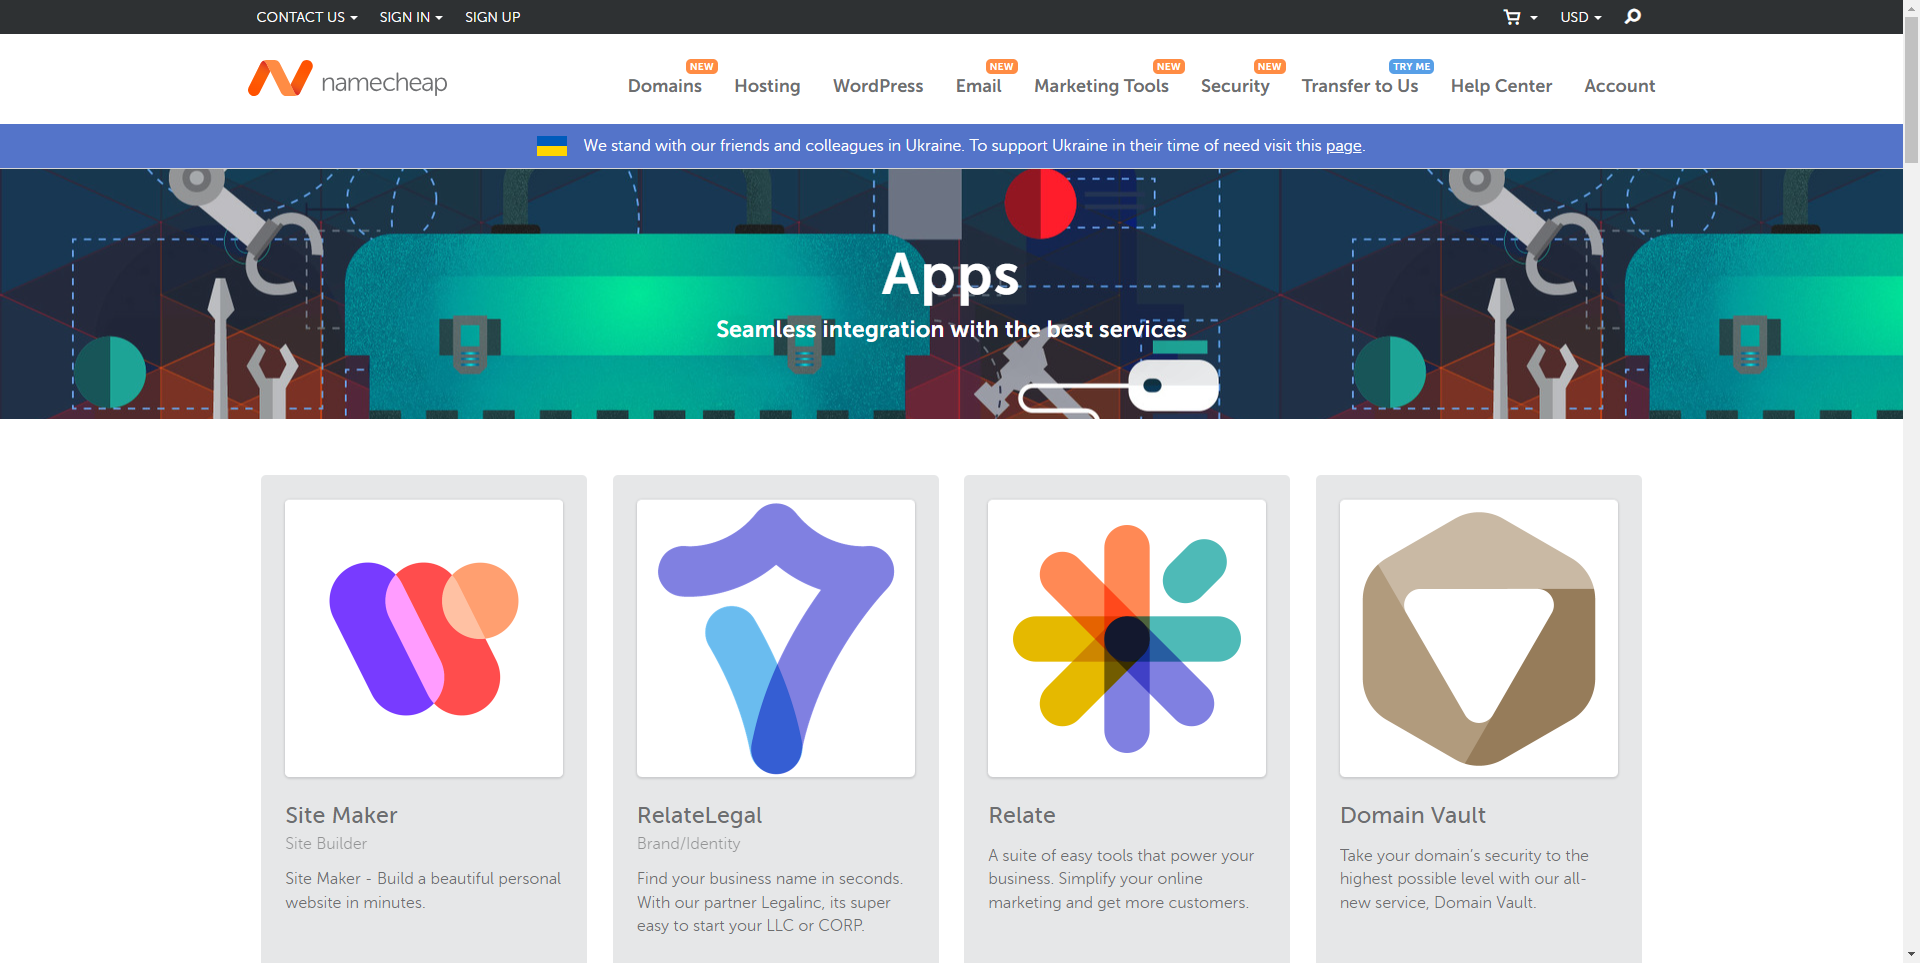Viewport: 1920px width, 963px height.
Task: Click the Brand/Identity category text
Action: point(688,844)
